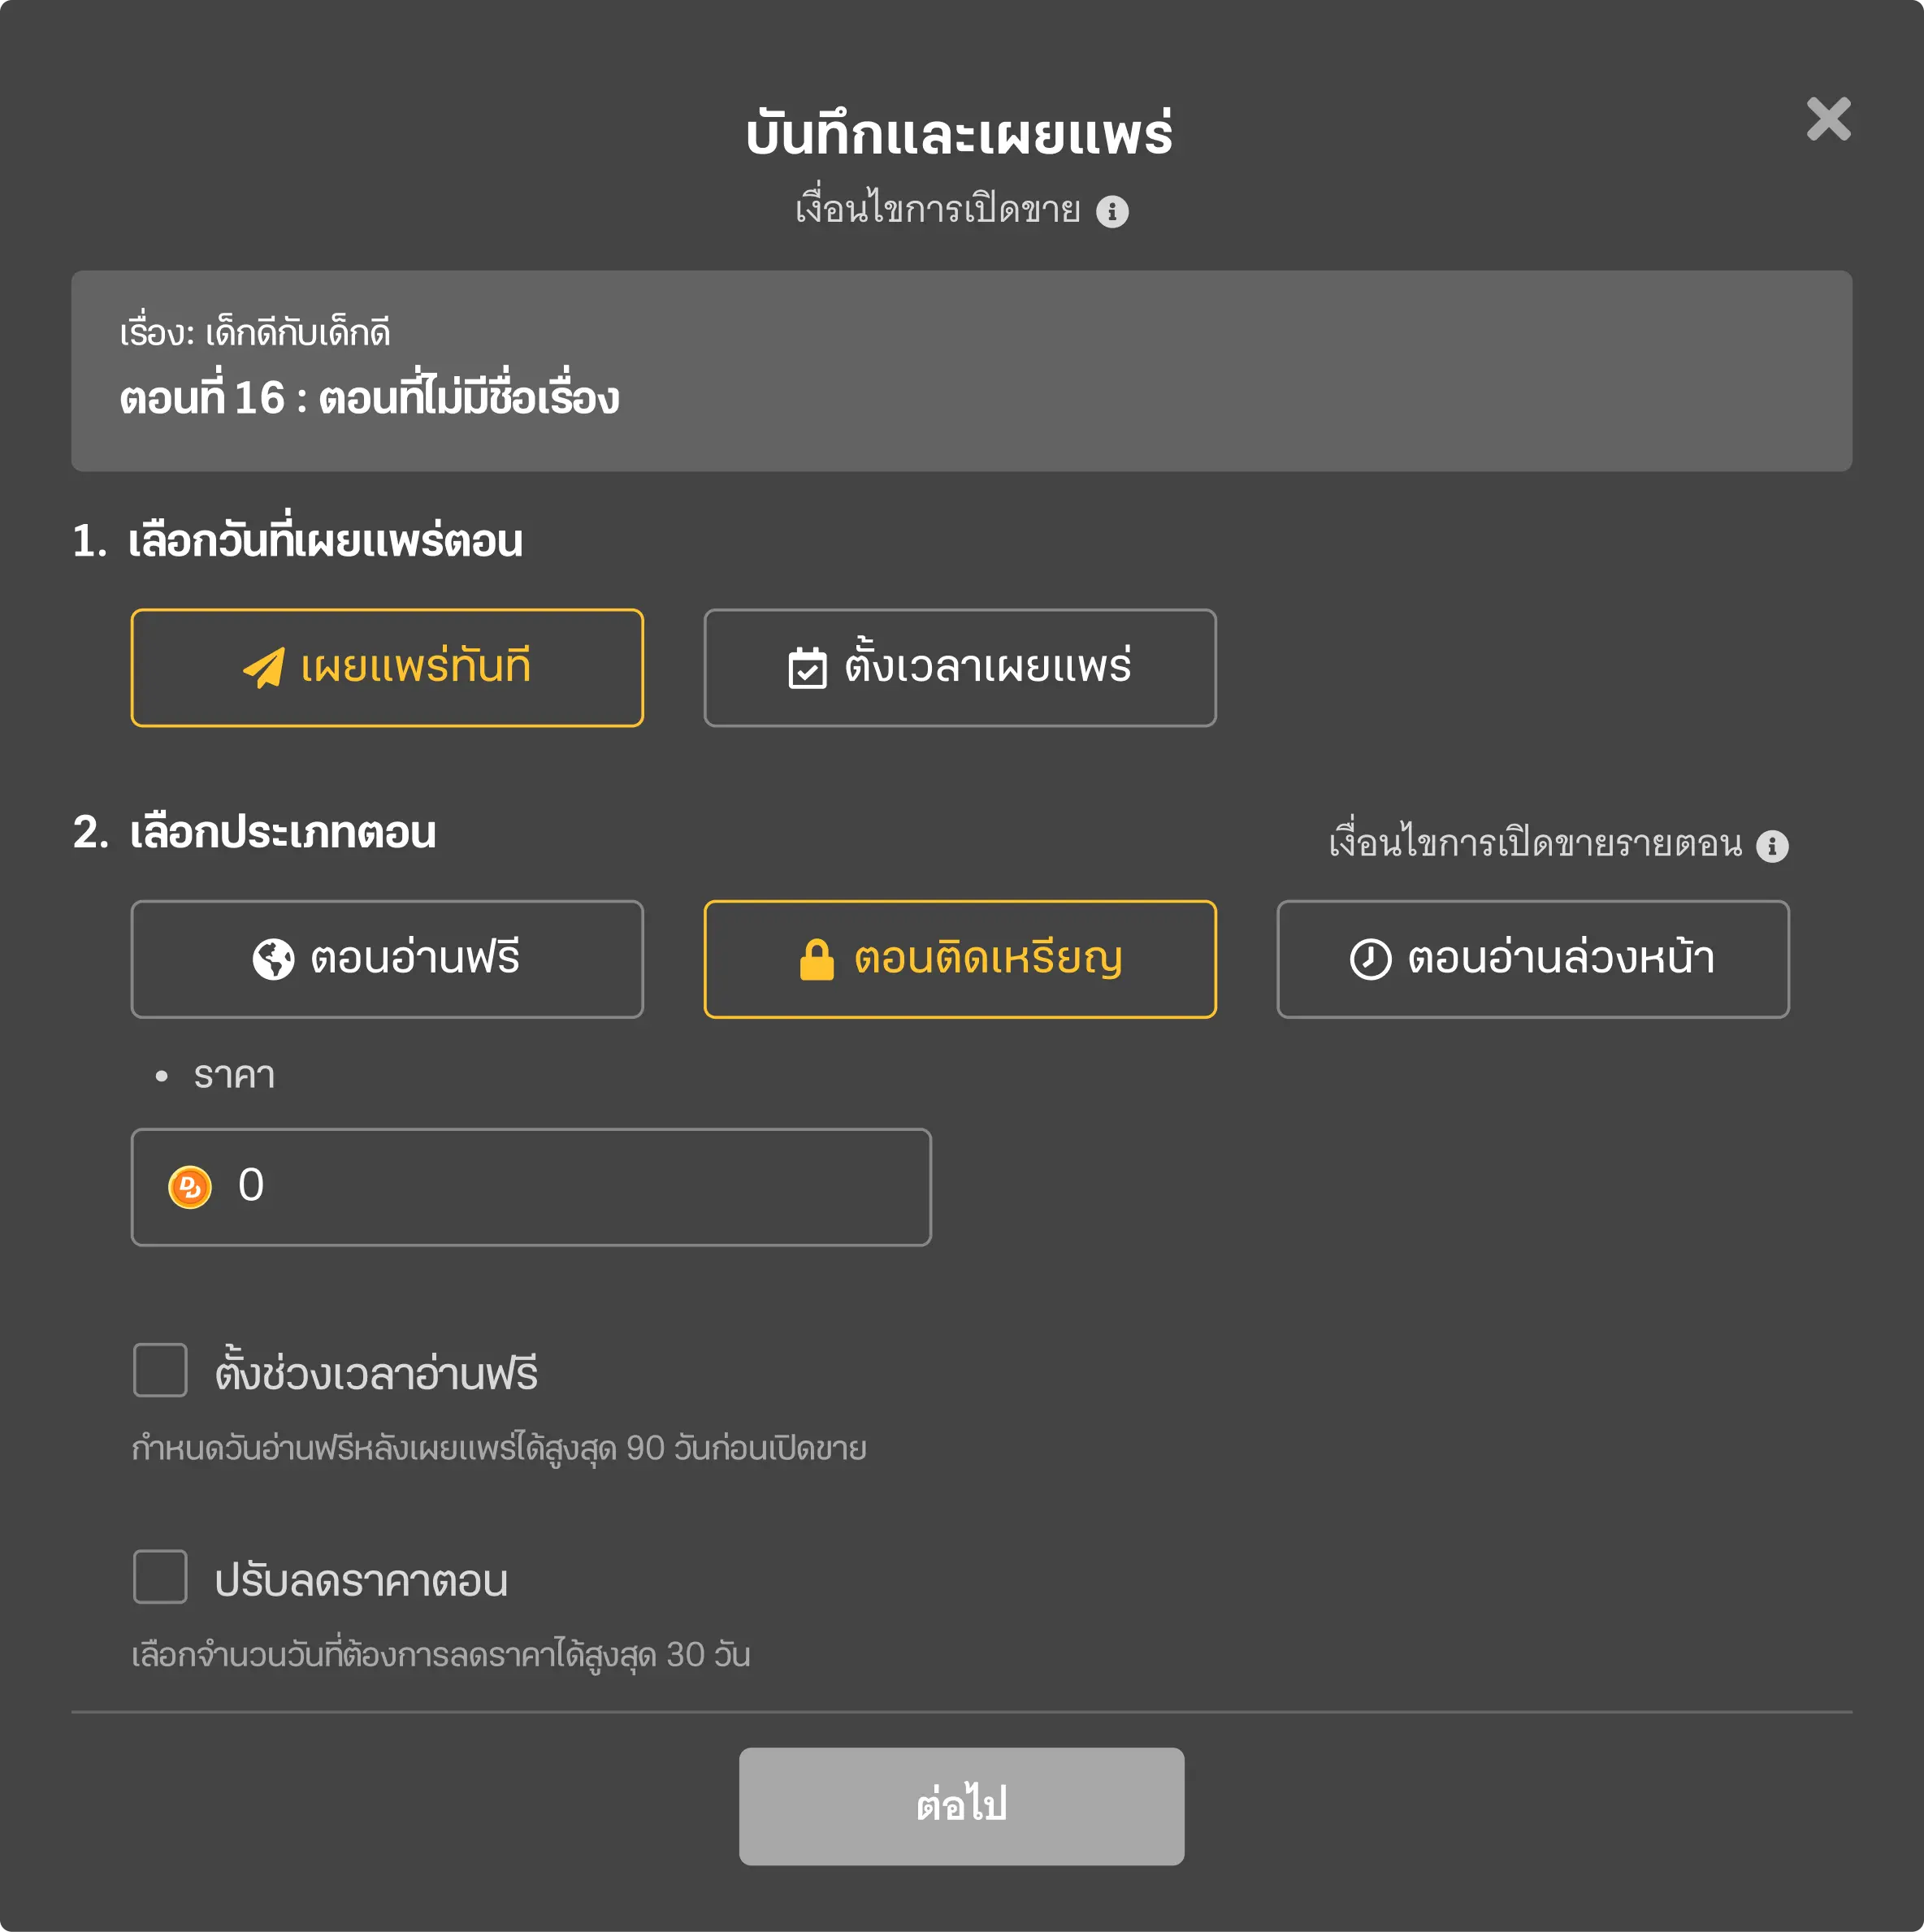Click the padlock coin-locked icon
The width and height of the screenshot is (1924, 1932).
tap(816, 960)
